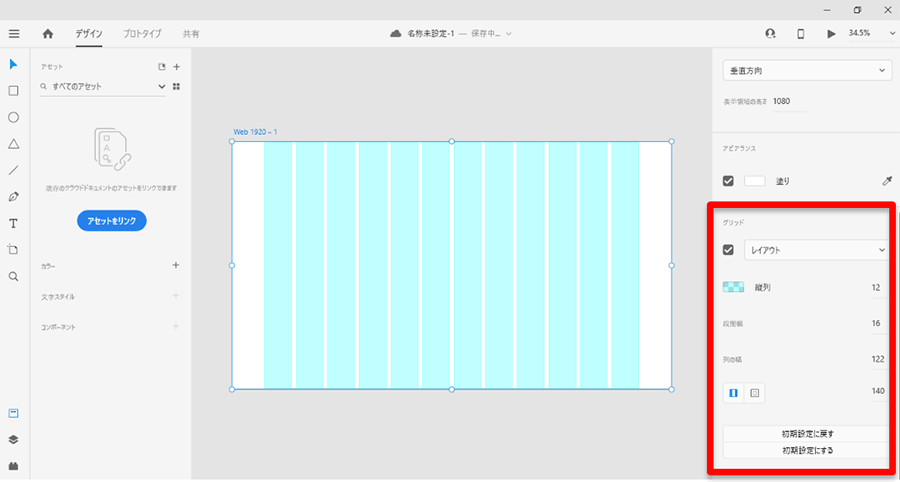
Task: Select the Artboard tool
Action: point(14,250)
